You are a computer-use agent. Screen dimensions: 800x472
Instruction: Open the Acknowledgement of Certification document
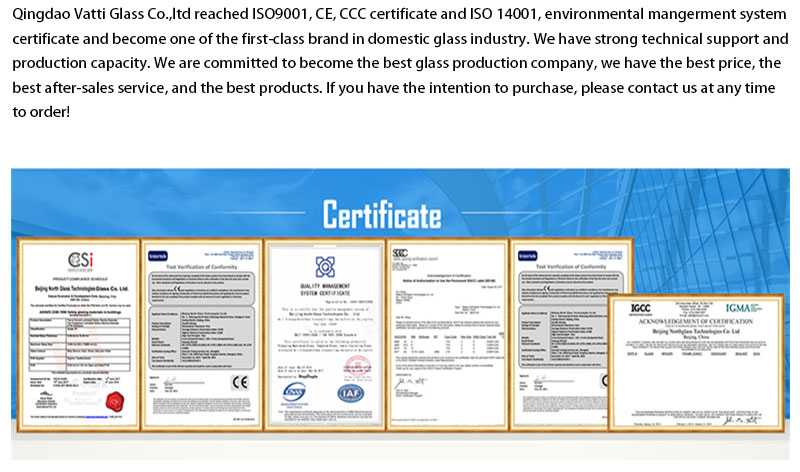[x=694, y=370]
